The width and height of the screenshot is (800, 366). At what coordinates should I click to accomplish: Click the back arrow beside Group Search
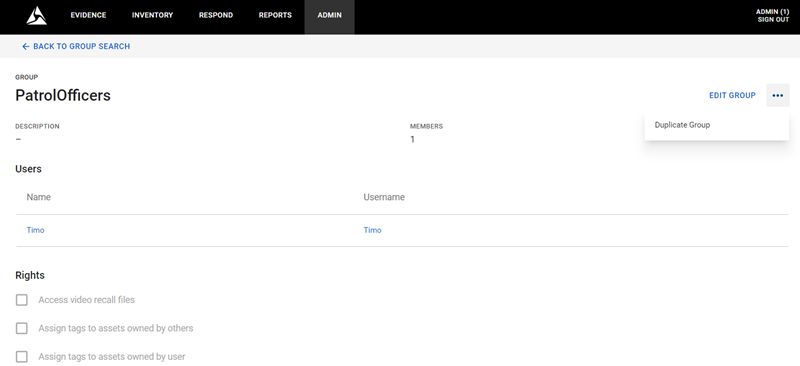click(x=26, y=46)
